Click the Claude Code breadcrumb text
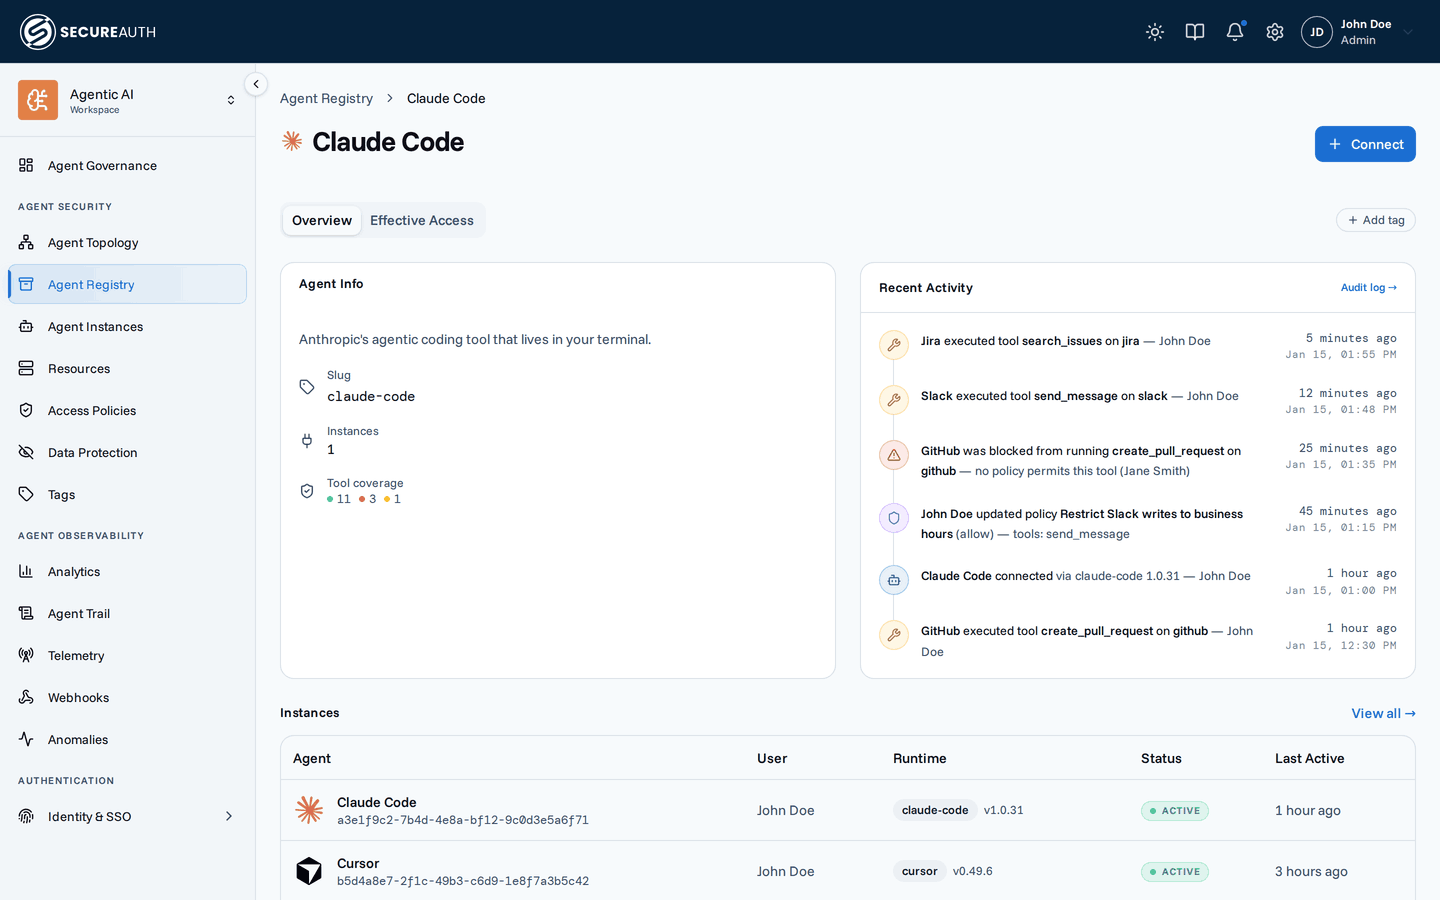1440x900 pixels. coord(446,98)
